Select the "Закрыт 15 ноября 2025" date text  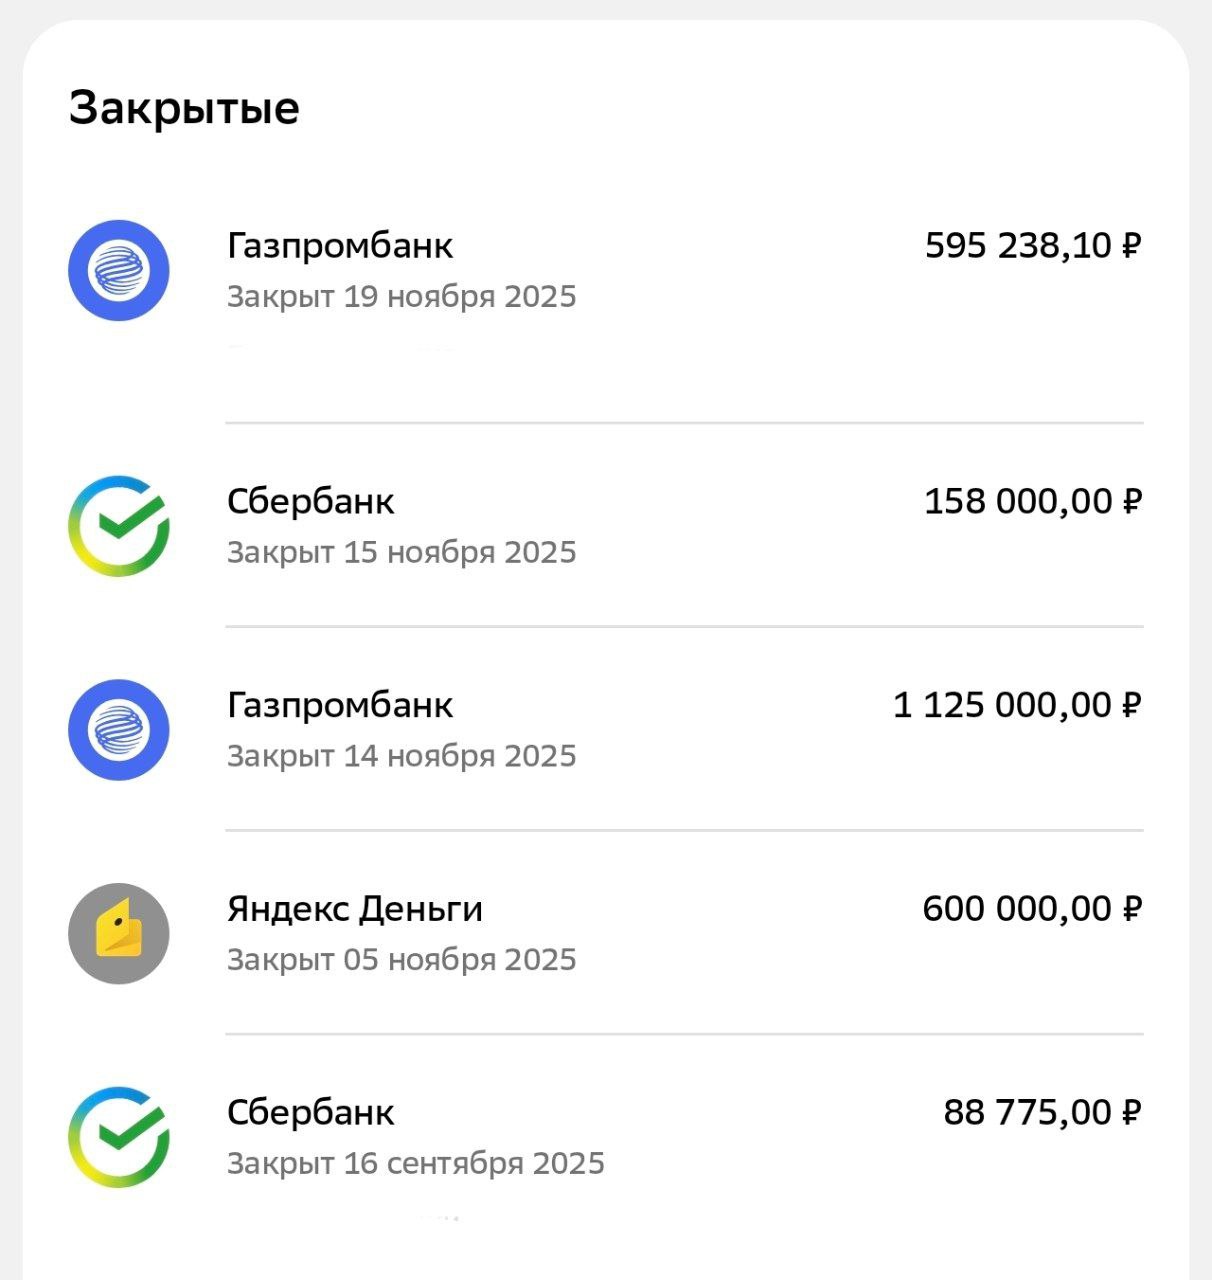pyautogui.click(x=401, y=552)
